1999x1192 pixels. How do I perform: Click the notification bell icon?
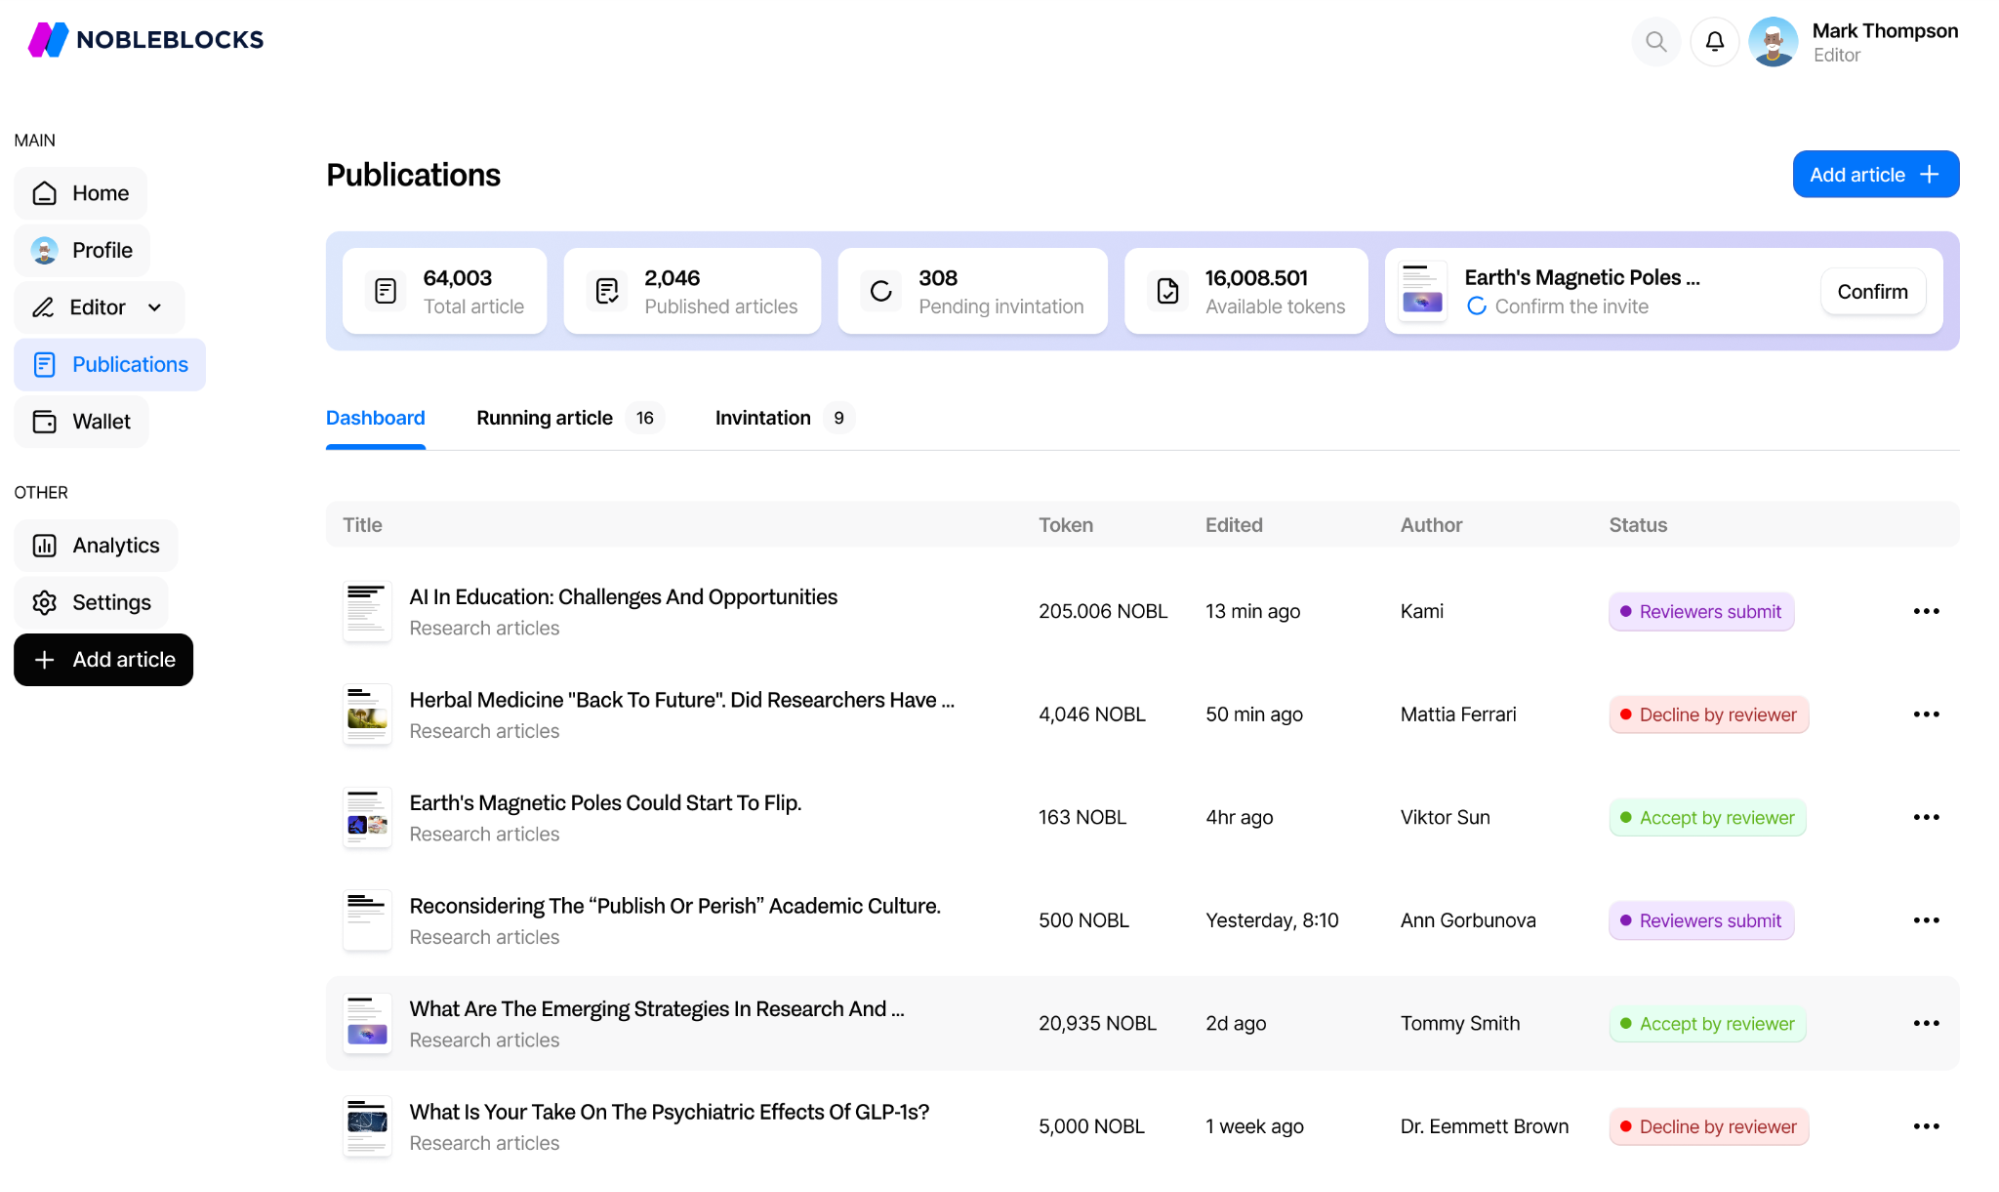[x=1714, y=41]
